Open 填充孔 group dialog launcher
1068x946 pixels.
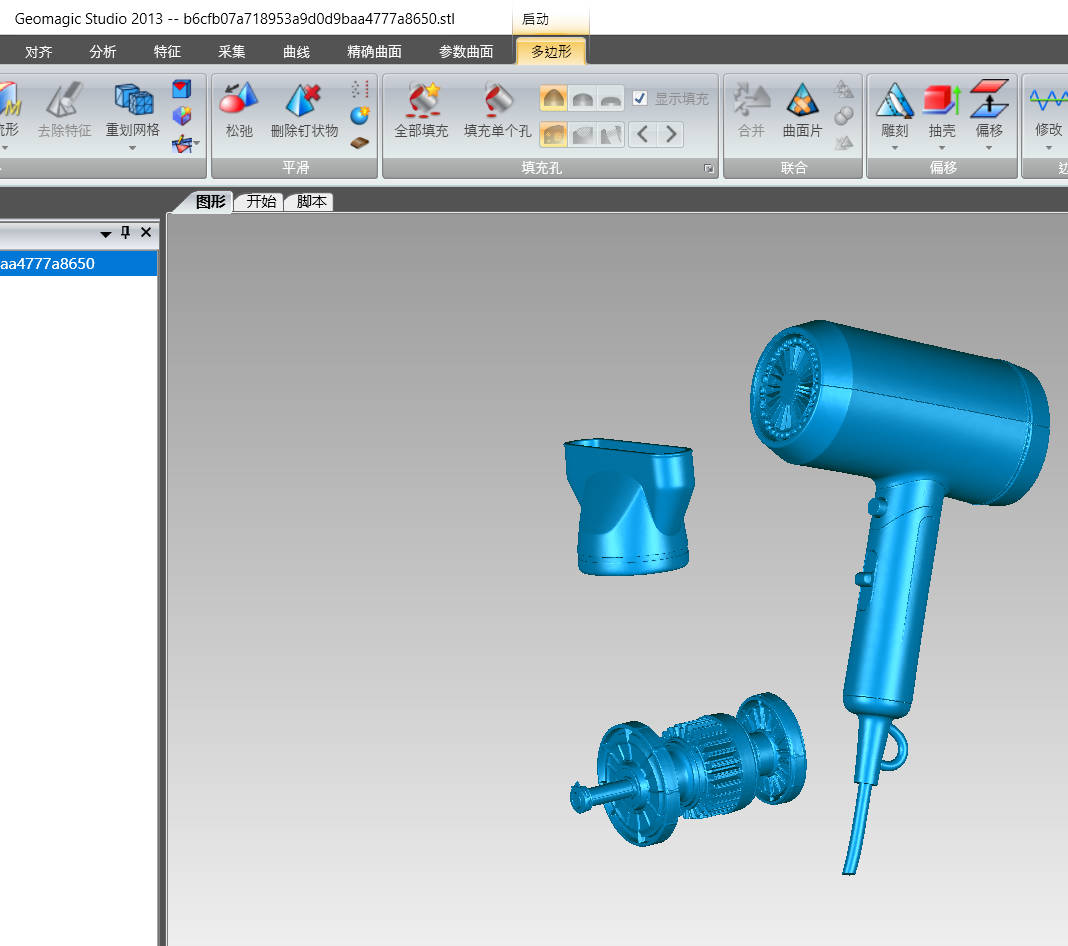click(709, 169)
